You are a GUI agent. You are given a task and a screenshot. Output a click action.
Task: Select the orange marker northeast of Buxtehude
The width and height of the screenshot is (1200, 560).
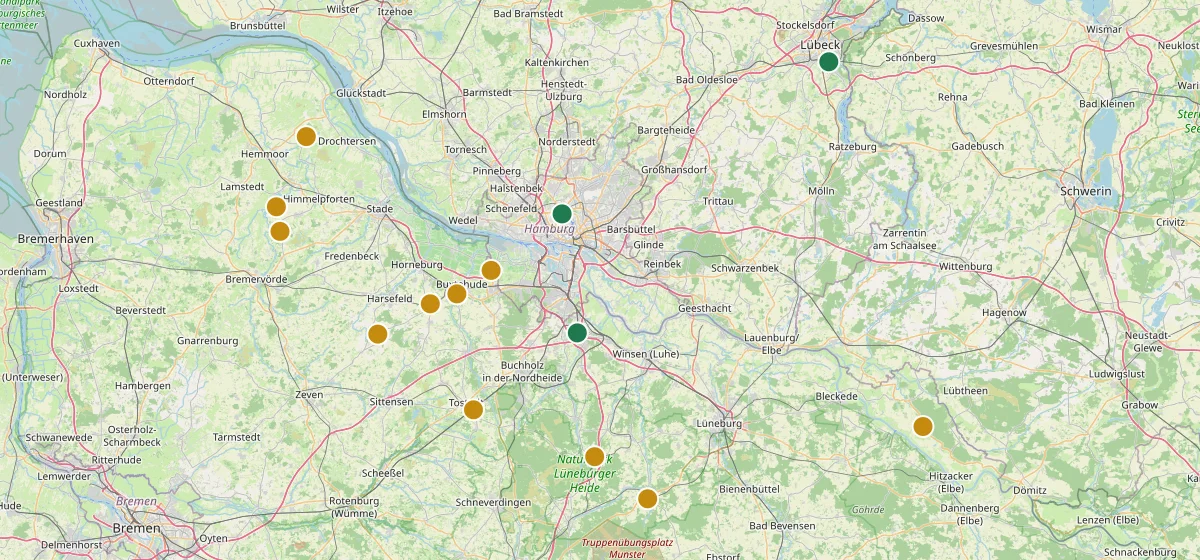click(x=491, y=270)
